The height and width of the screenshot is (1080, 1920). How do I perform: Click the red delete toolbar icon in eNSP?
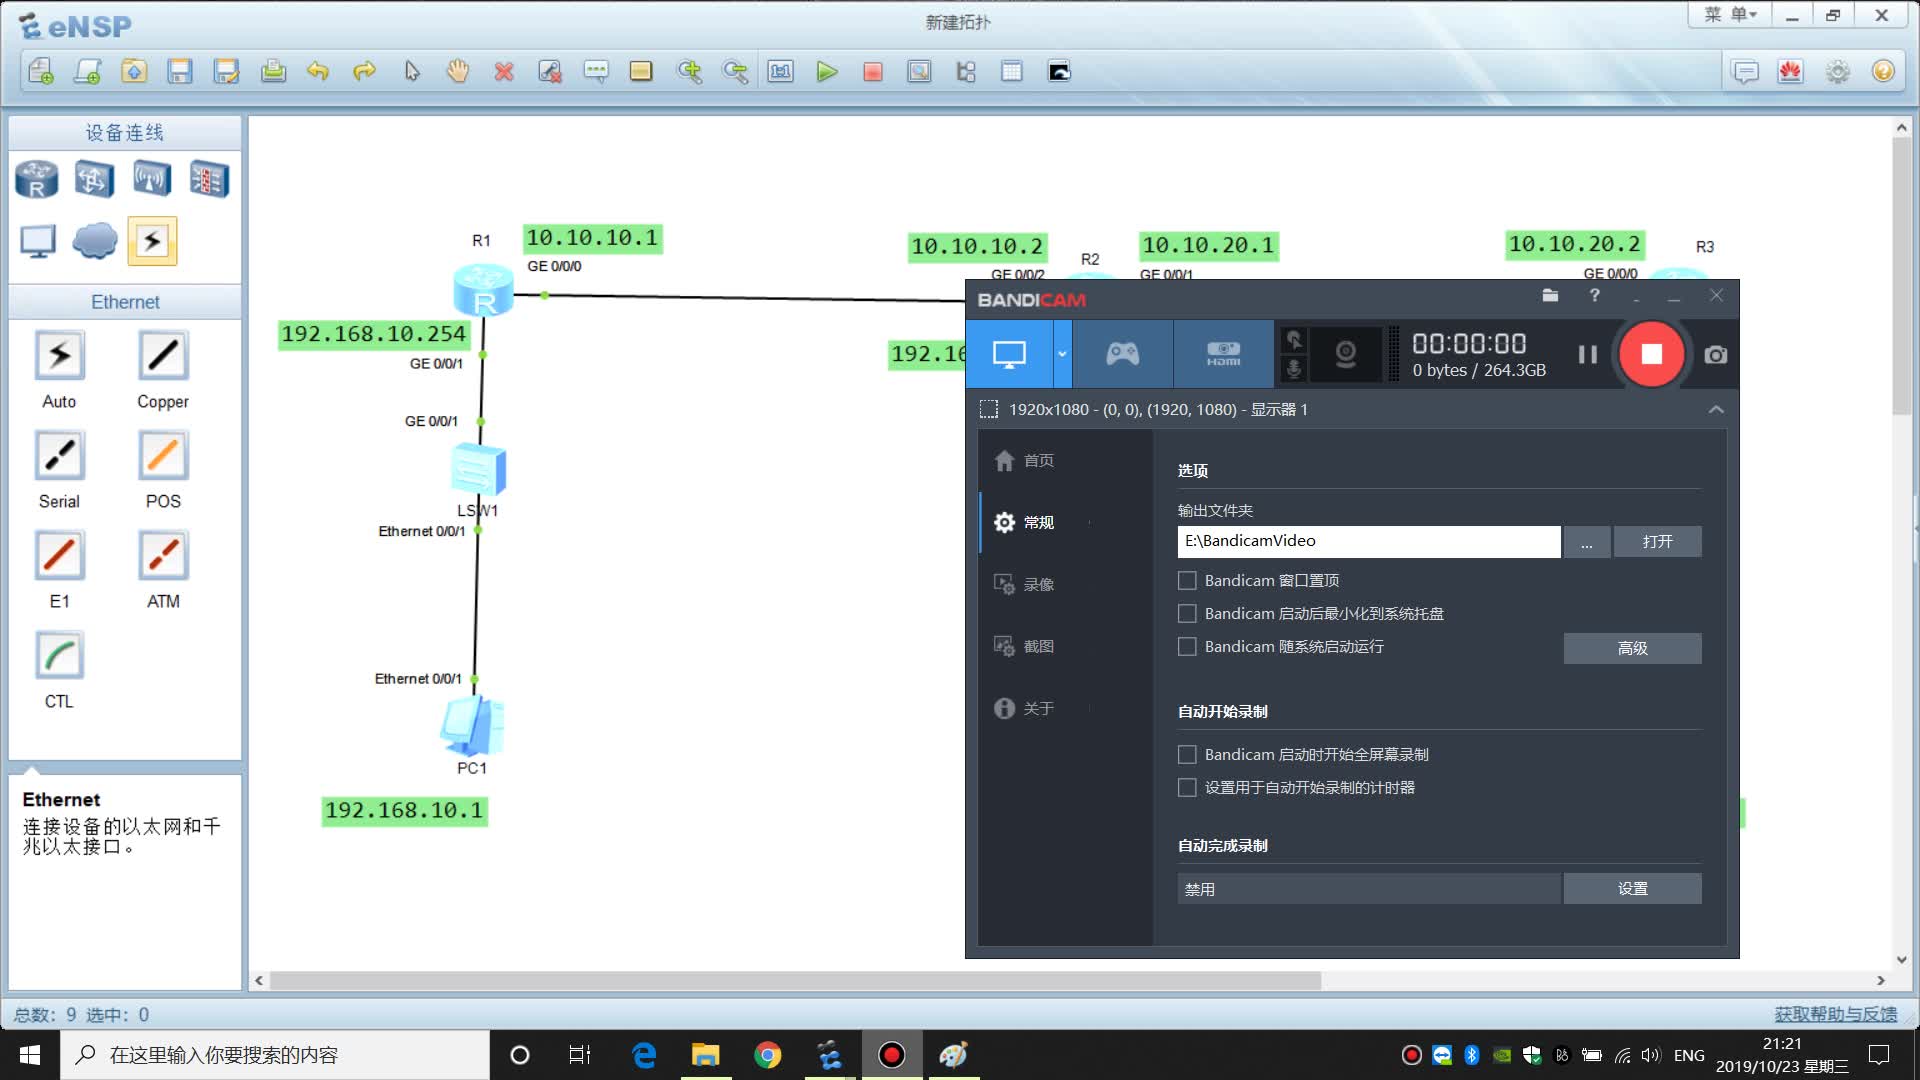coord(504,72)
